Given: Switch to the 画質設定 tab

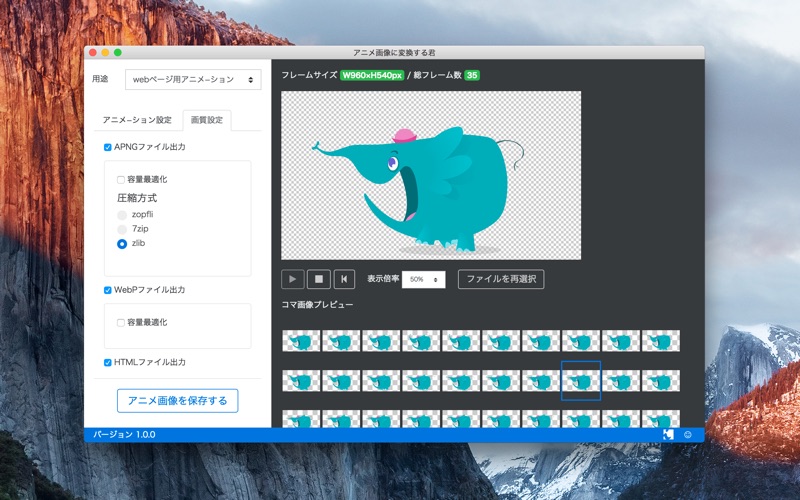Looking at the screenshot, I should pyautogui.click(x=207, y=120).
